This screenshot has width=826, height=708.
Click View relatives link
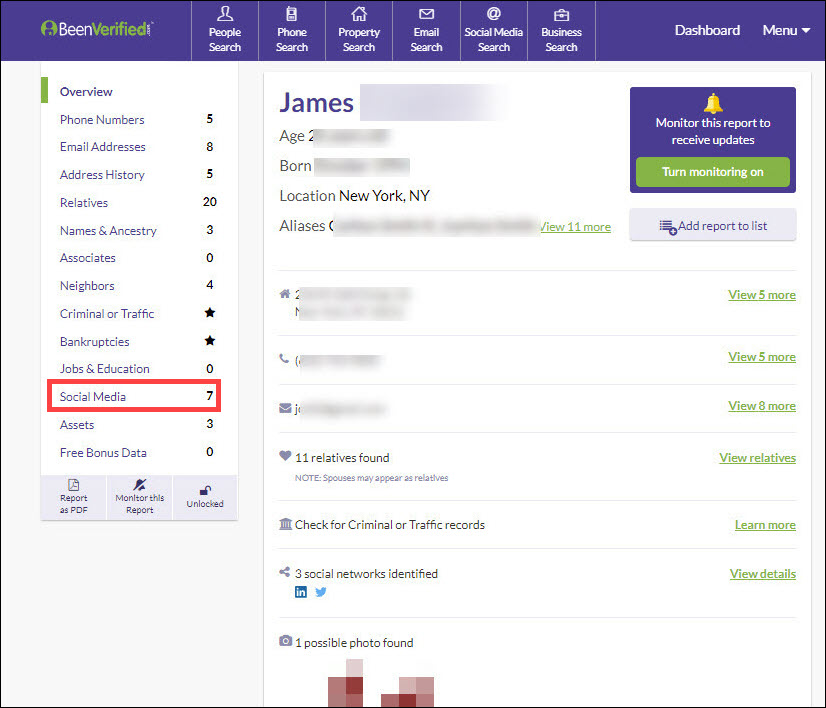[758, 458]
